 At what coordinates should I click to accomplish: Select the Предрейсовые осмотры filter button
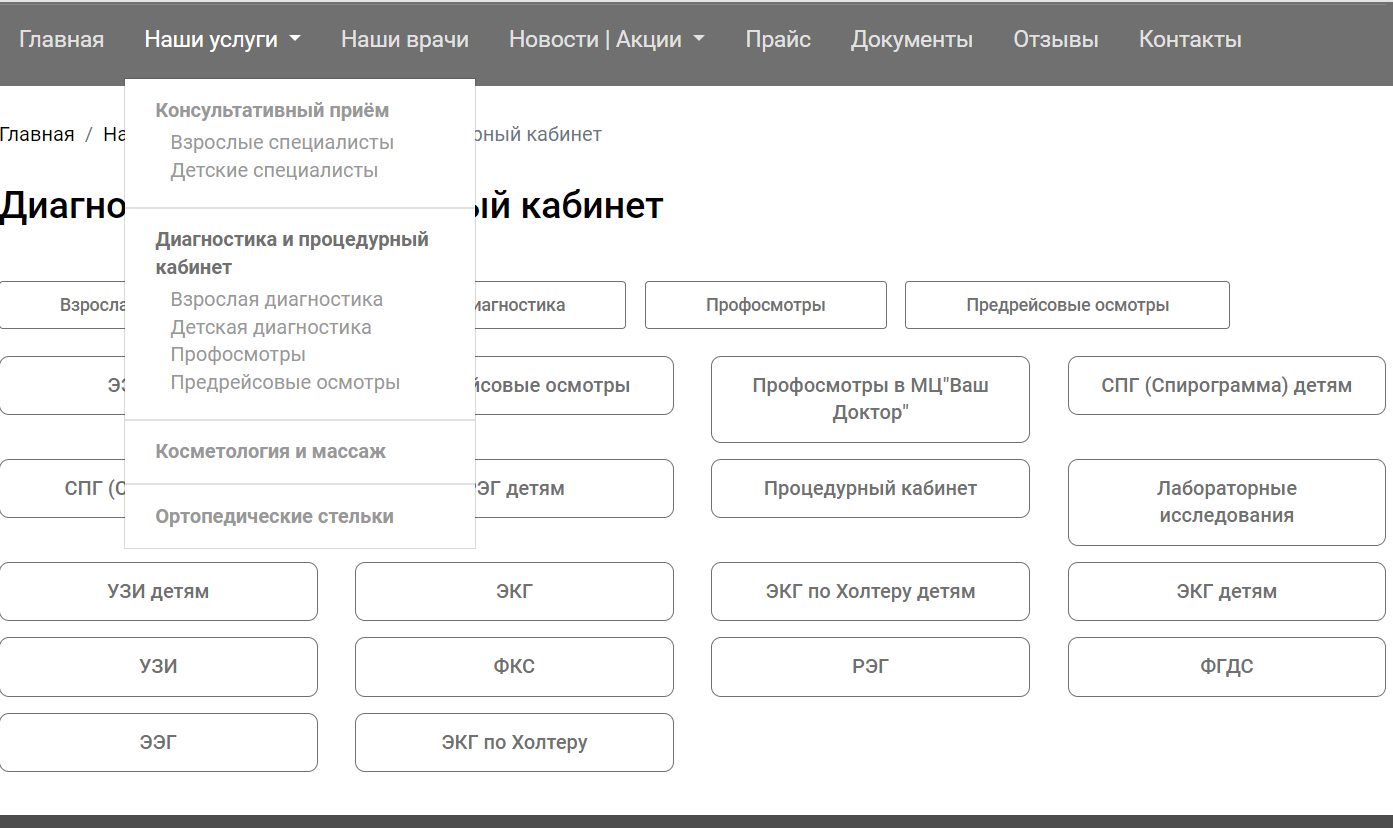[x=1066, y=305]
